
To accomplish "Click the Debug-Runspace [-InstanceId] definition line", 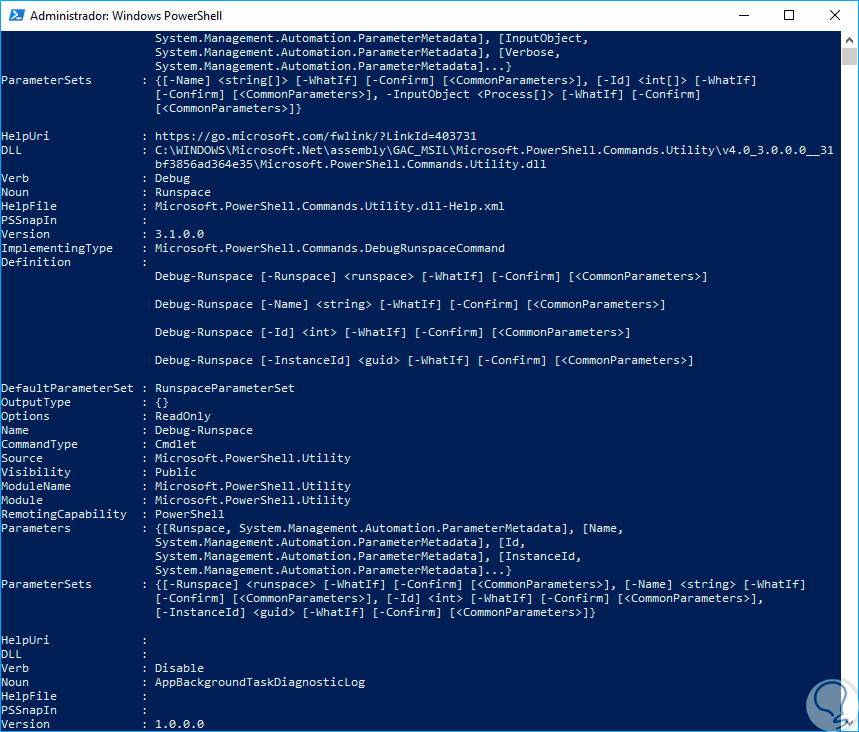I will [x=424, y=360].
